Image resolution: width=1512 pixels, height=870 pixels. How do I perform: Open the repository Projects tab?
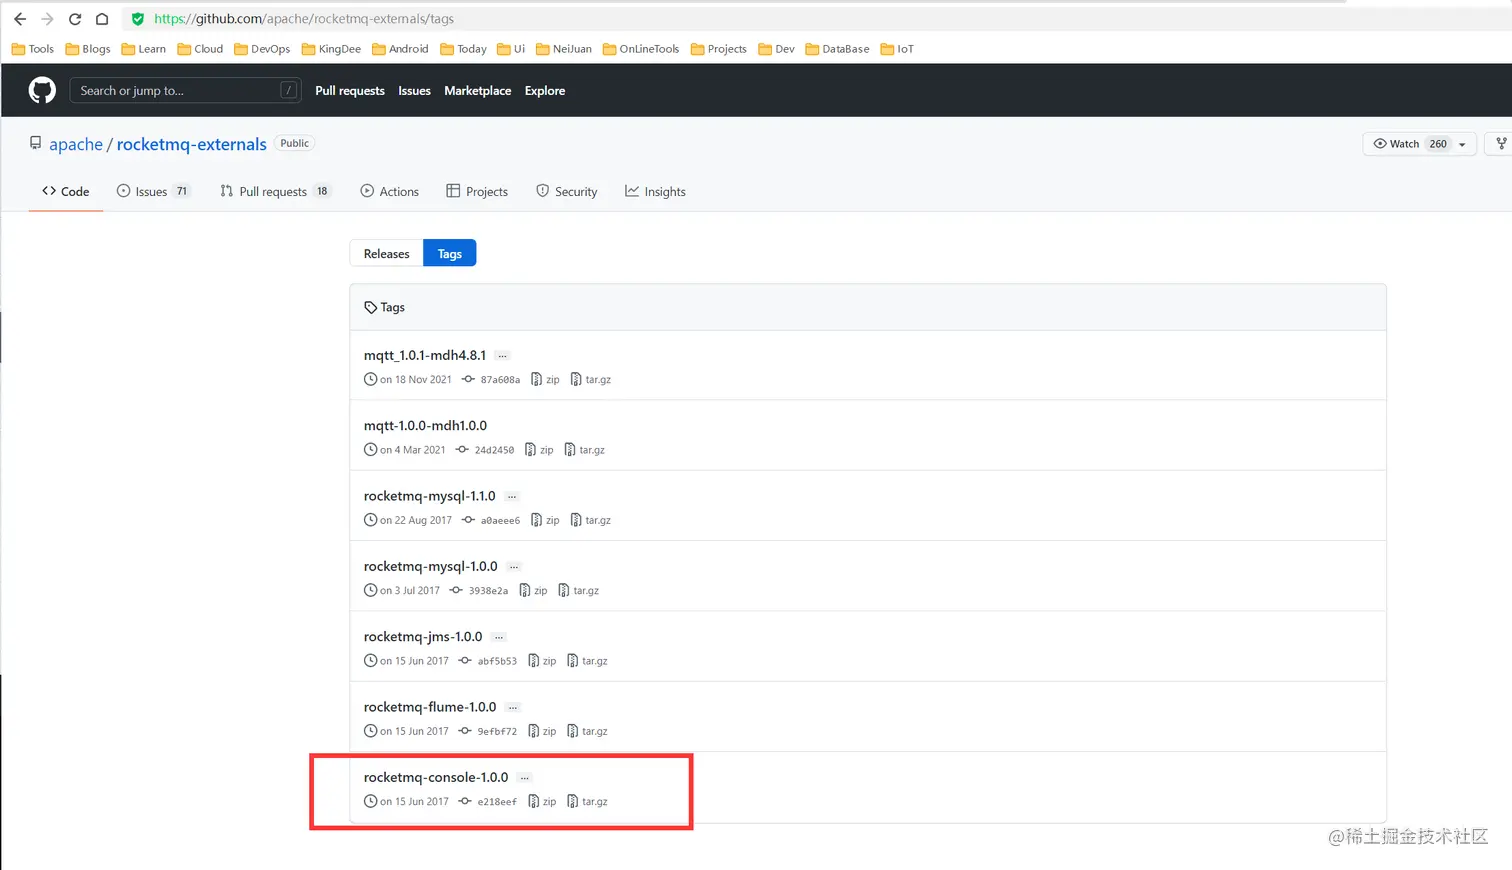point(477,192)
